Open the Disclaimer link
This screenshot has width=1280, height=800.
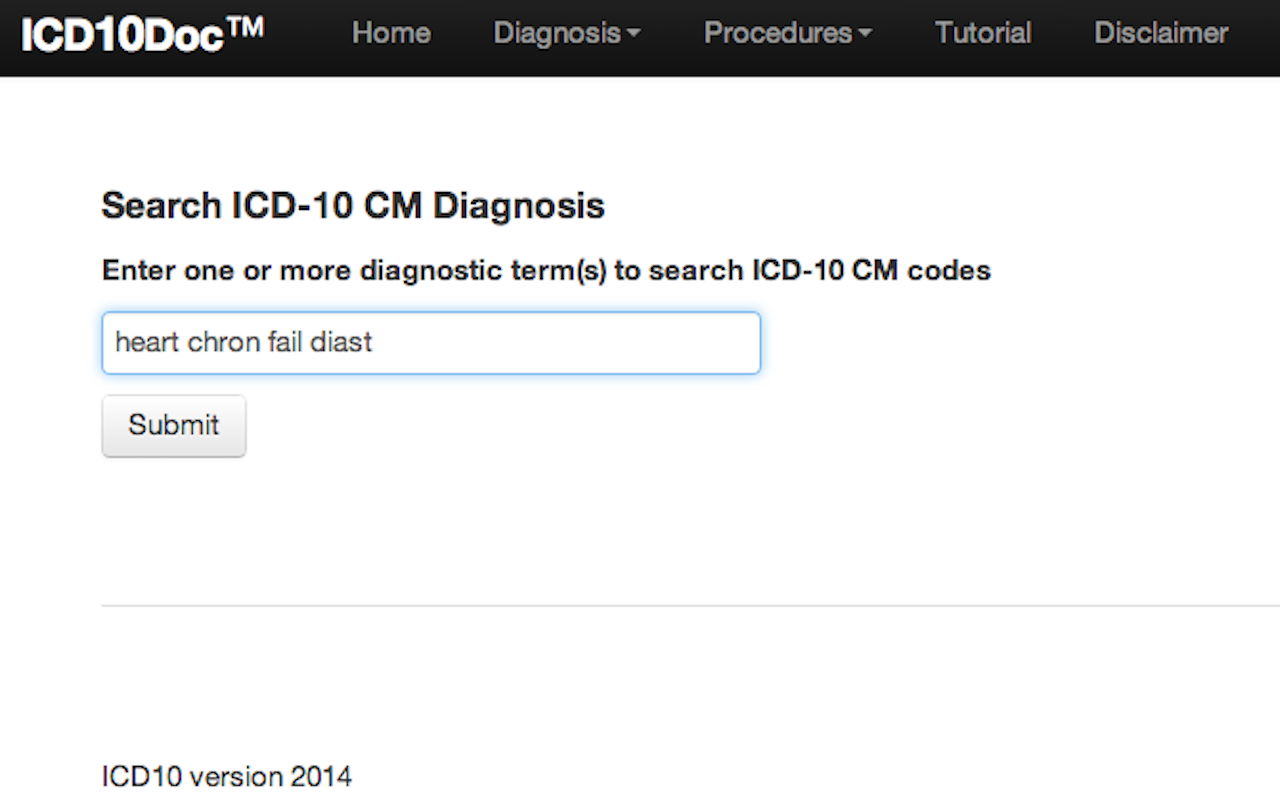click(x=1160, y=33)
